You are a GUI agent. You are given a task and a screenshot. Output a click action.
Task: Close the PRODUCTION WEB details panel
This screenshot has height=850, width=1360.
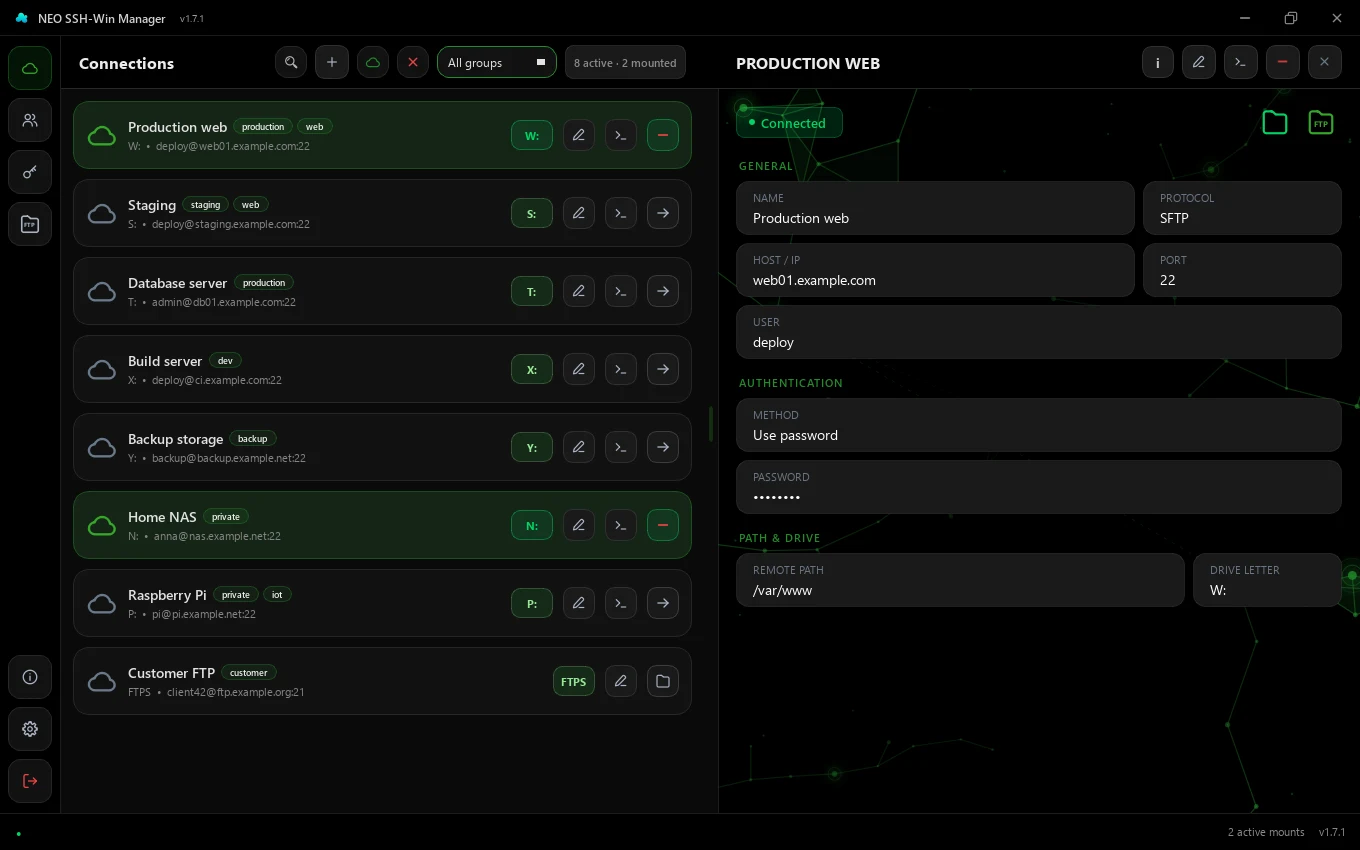[1325, 62]
